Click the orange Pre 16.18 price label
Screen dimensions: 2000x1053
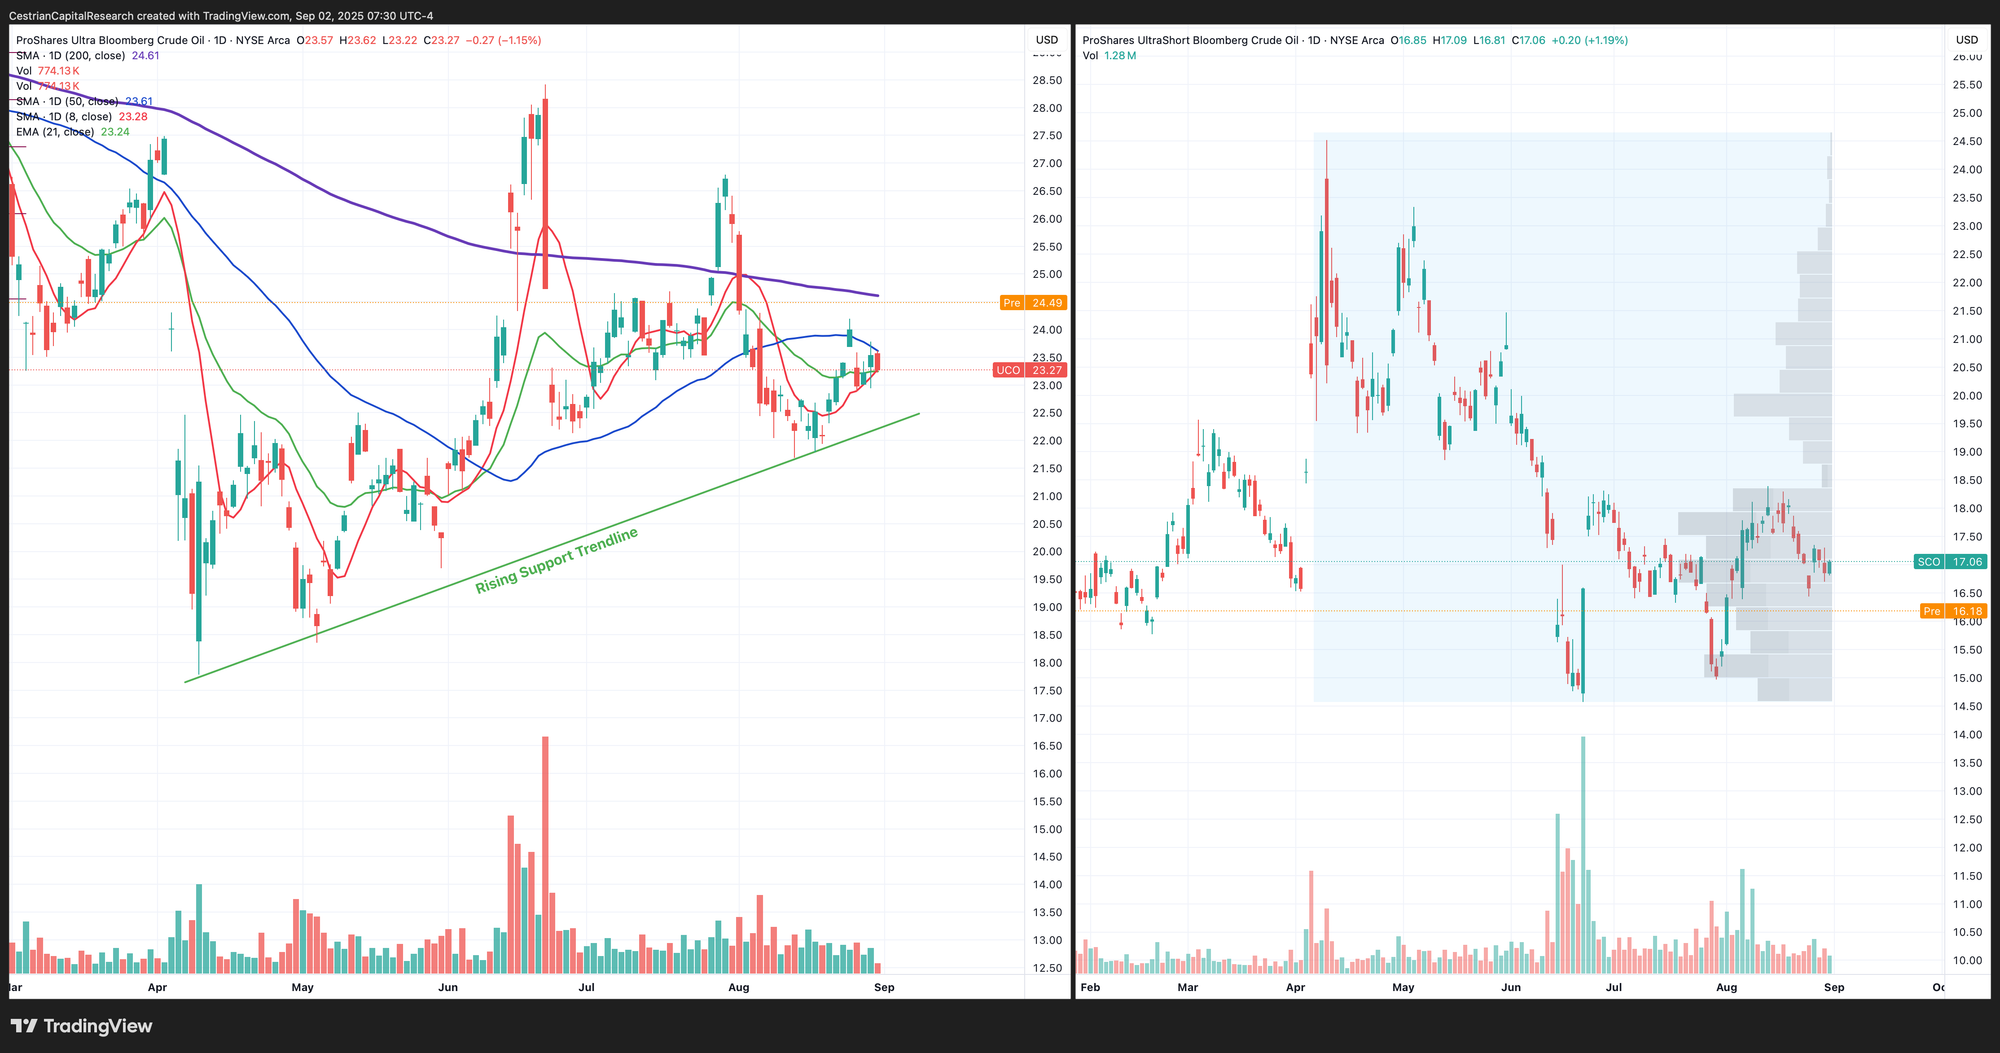click(x=1954, y=611)
